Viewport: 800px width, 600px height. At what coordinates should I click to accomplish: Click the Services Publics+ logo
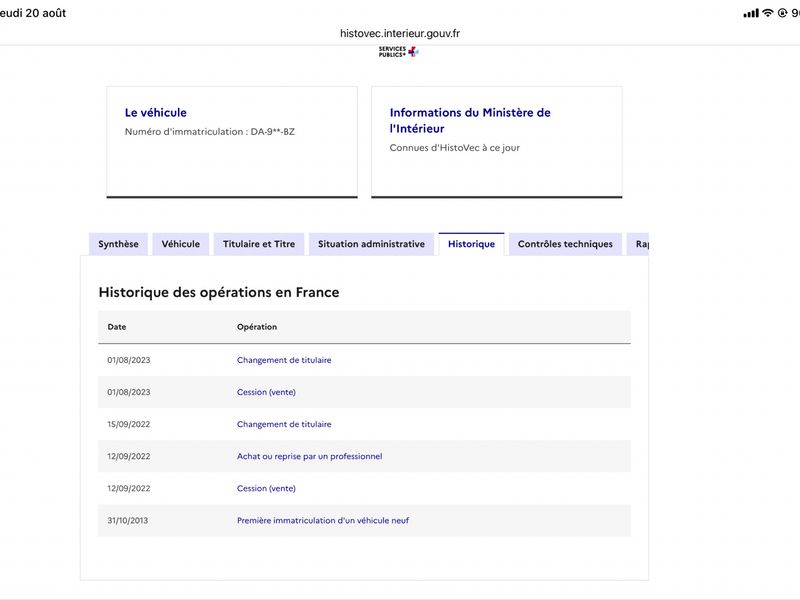tap(398, 52)
